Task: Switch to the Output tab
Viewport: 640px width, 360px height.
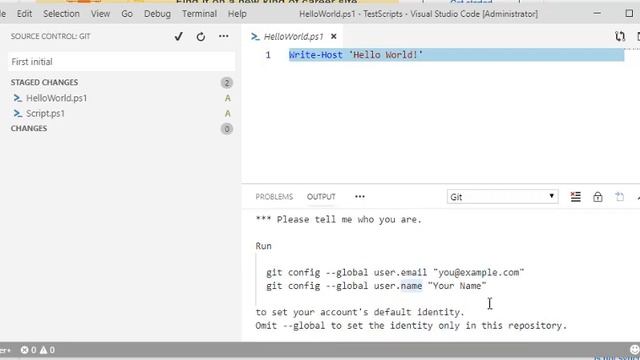Action: (x=321, y=197)
